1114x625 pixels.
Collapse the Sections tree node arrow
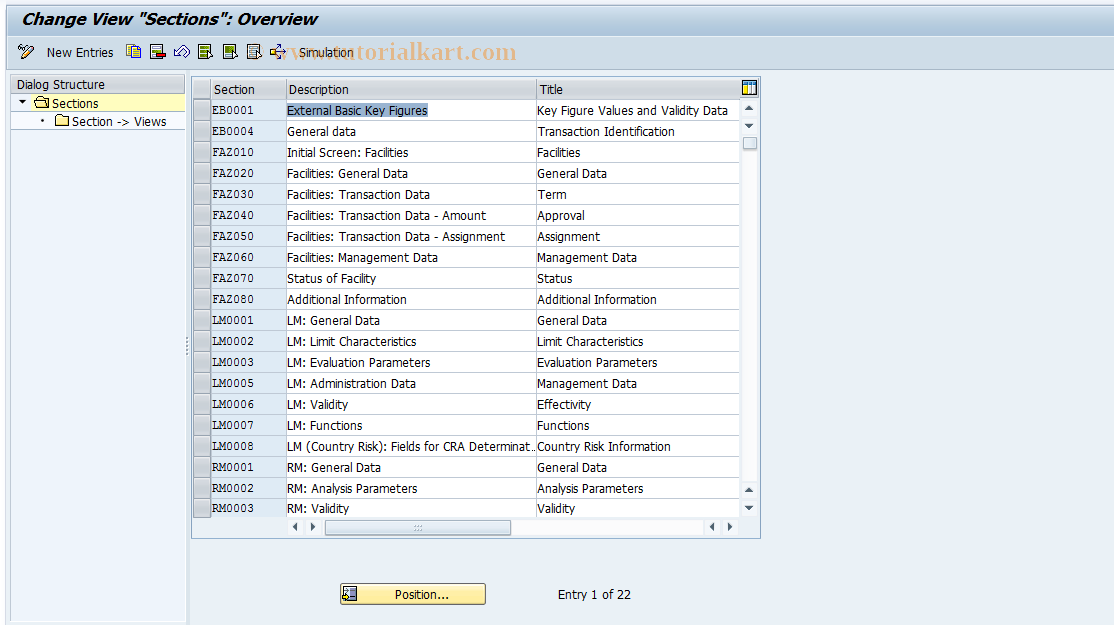coord(23,102)
